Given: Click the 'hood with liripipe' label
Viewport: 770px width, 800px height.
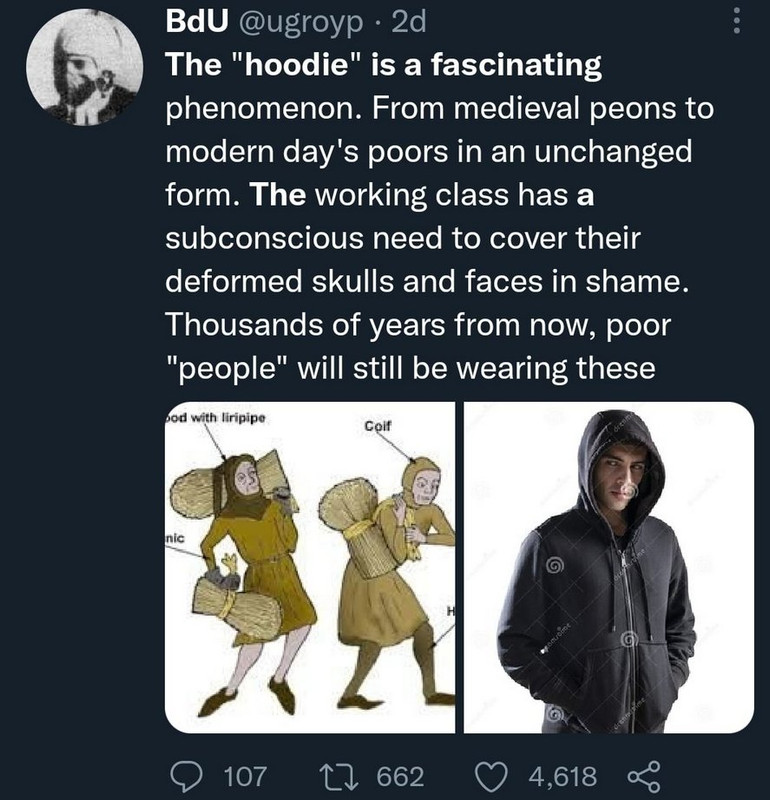Looking at the screenshot, I should point(215,417).
